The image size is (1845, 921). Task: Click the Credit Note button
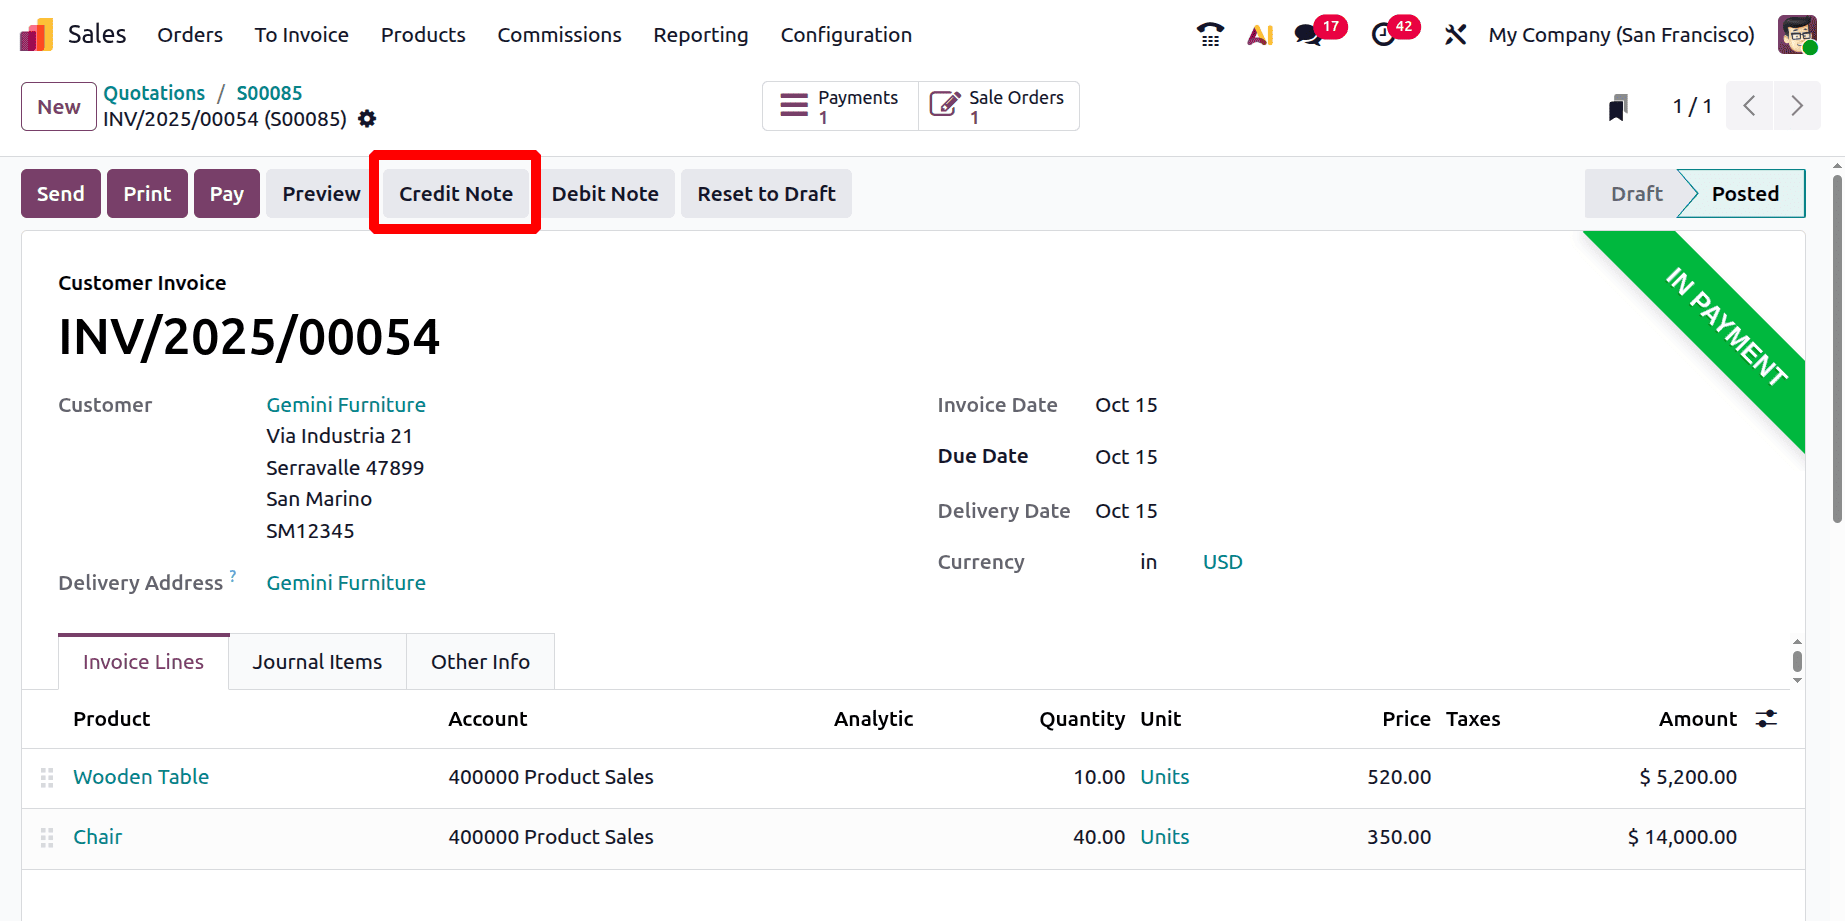[x=455, y=193]
